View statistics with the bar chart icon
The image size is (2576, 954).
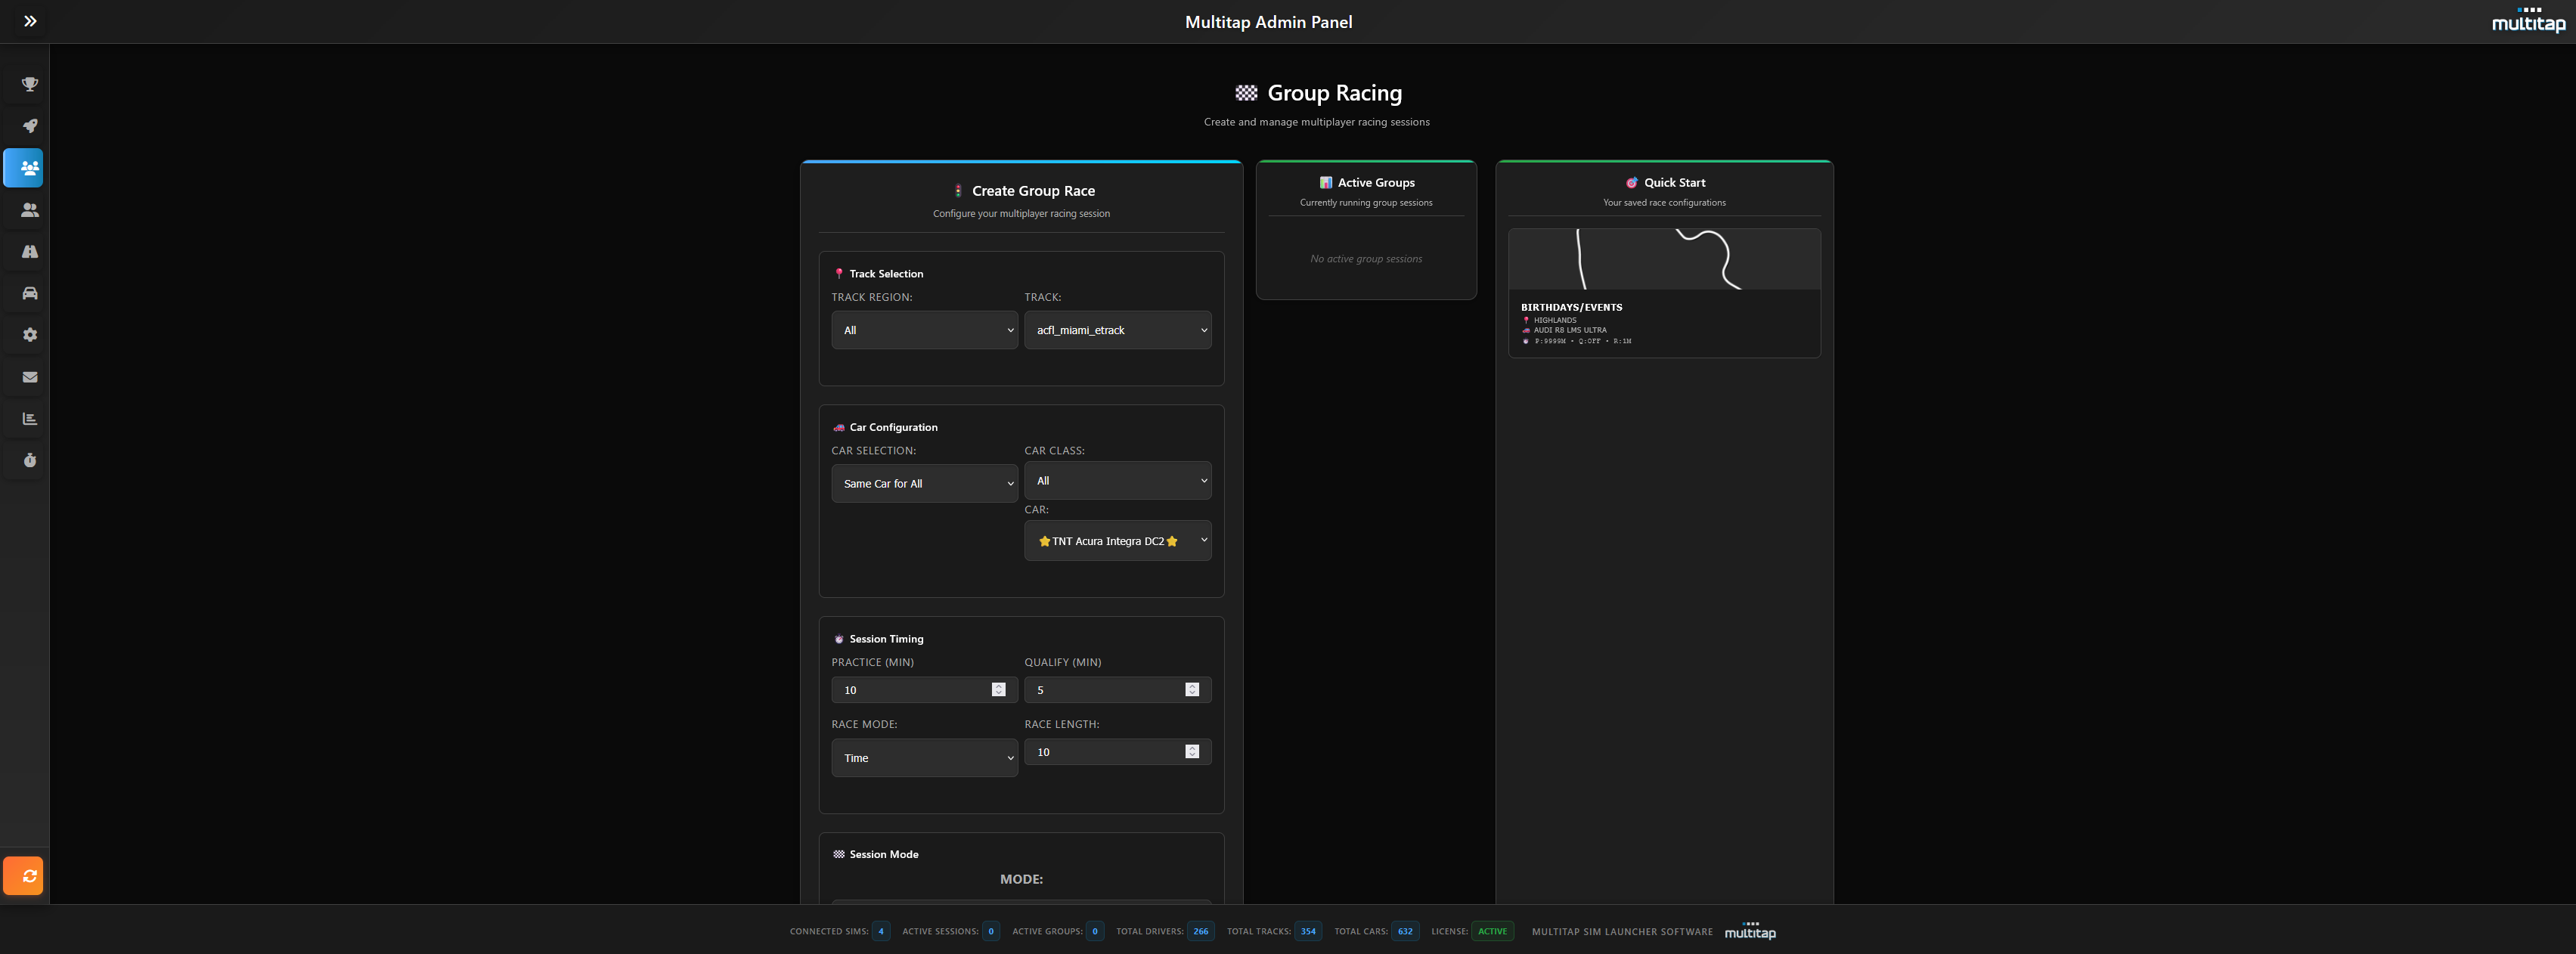tap(28, 419)
